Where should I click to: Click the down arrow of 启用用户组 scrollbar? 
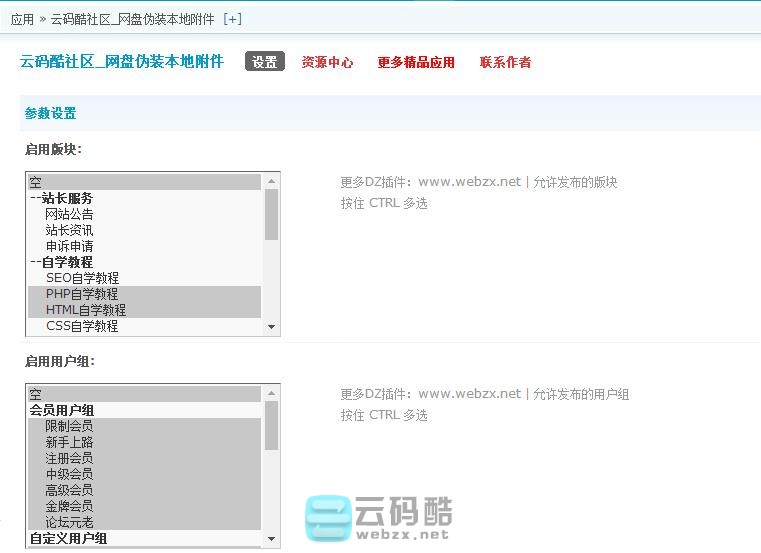tap(271, 538)
